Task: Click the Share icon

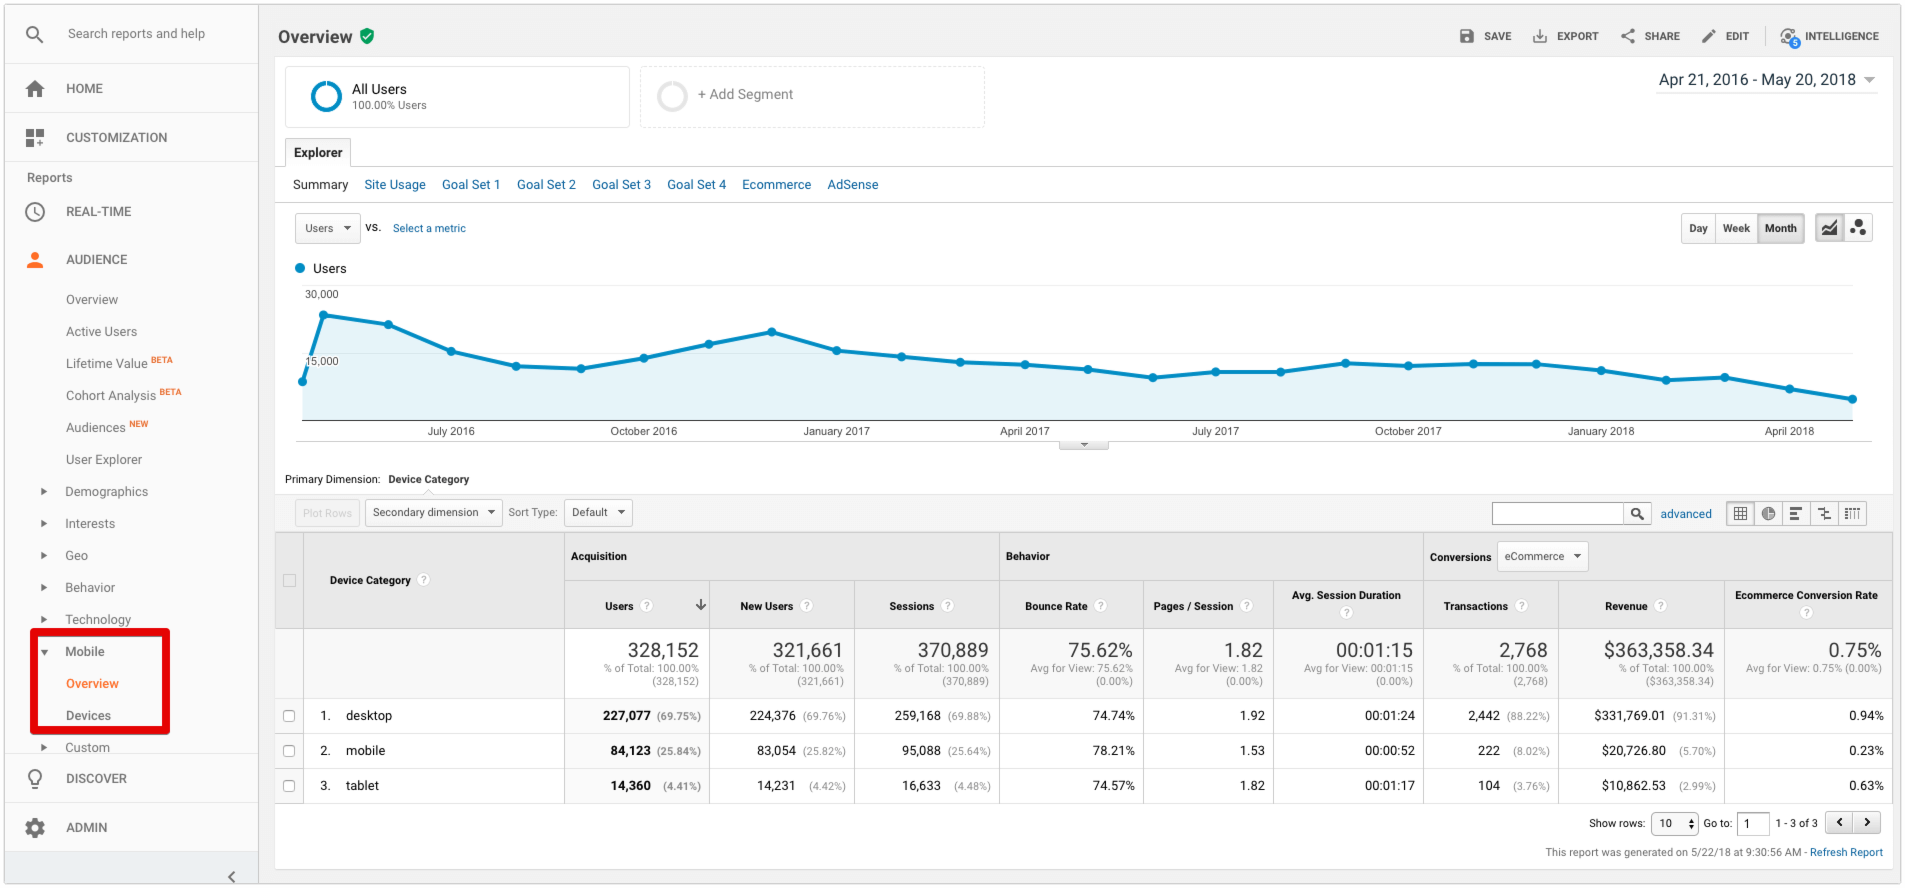Action: [x=1628, y=36]
